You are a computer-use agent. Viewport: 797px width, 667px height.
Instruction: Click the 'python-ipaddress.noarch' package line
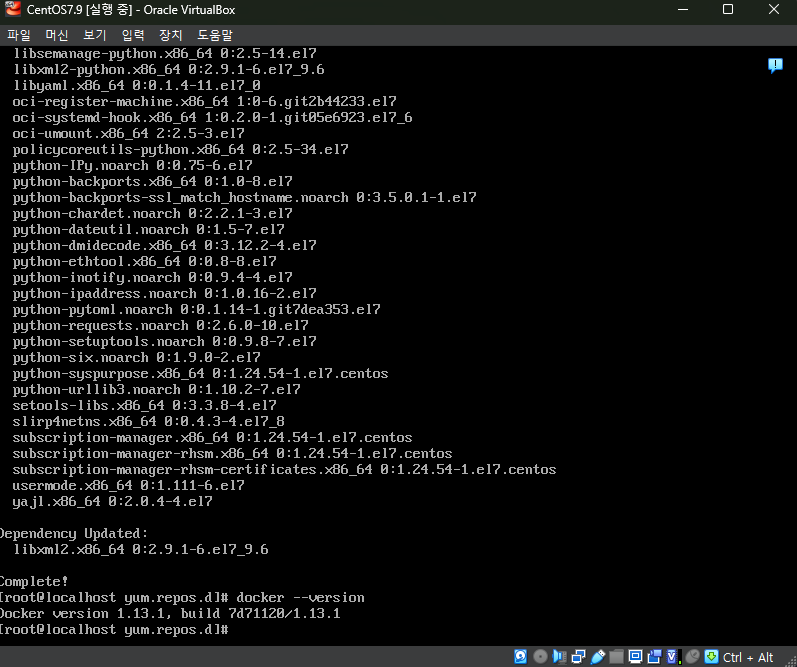click(164, 293)
